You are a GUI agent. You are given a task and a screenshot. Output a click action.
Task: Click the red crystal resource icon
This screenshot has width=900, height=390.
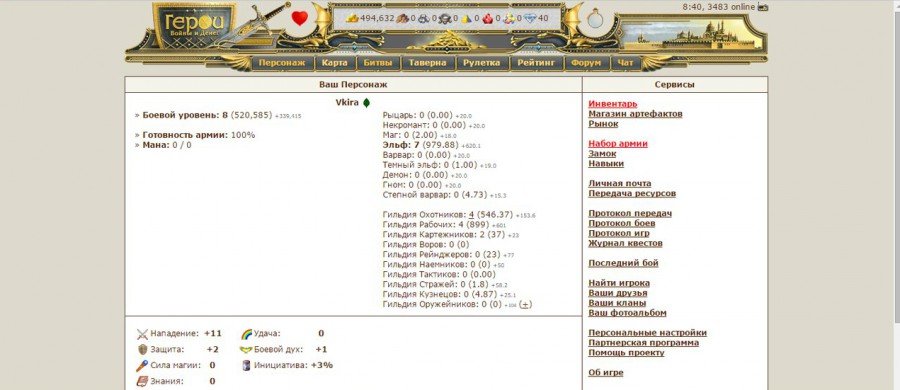coord(487,18)
